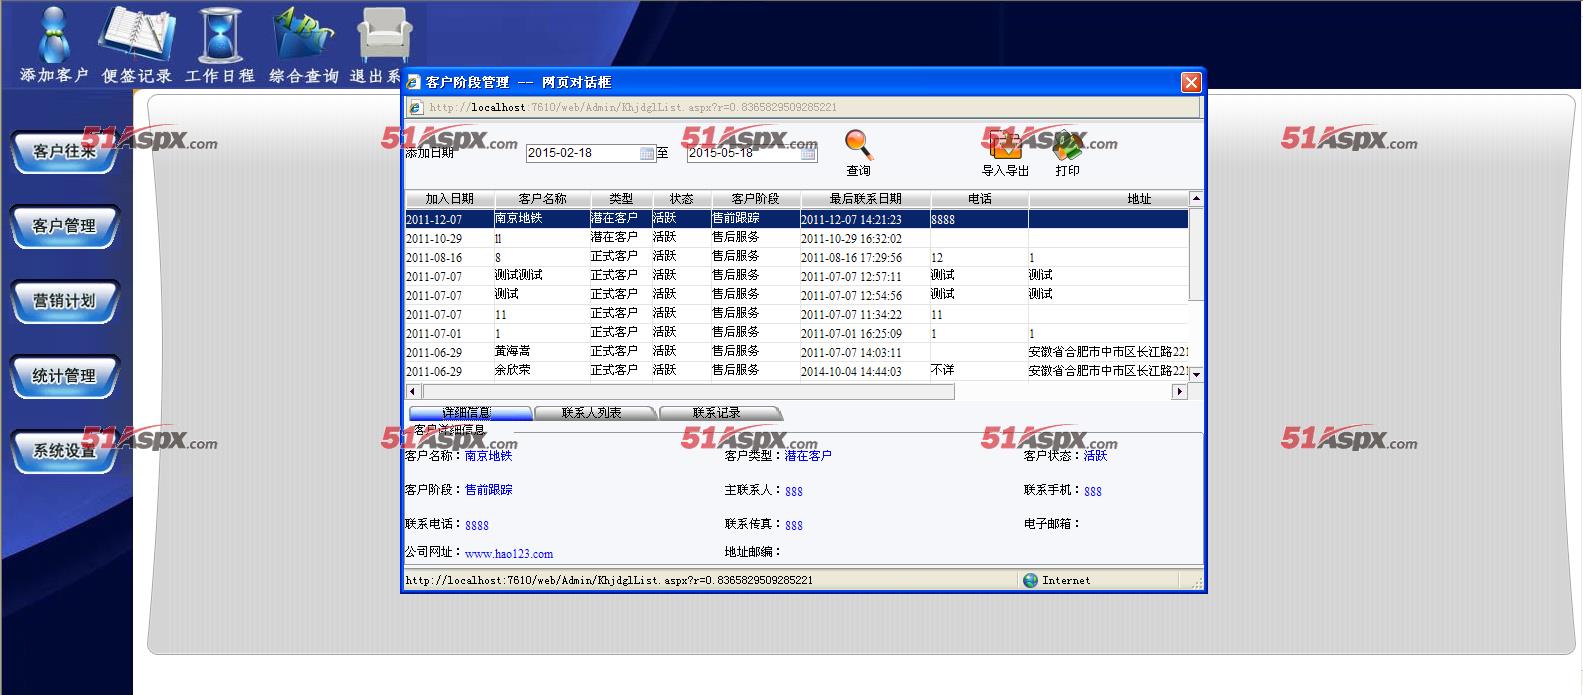Select the row for customer 南京地铁
1583x695 pixels.
(x=796, y=219)
